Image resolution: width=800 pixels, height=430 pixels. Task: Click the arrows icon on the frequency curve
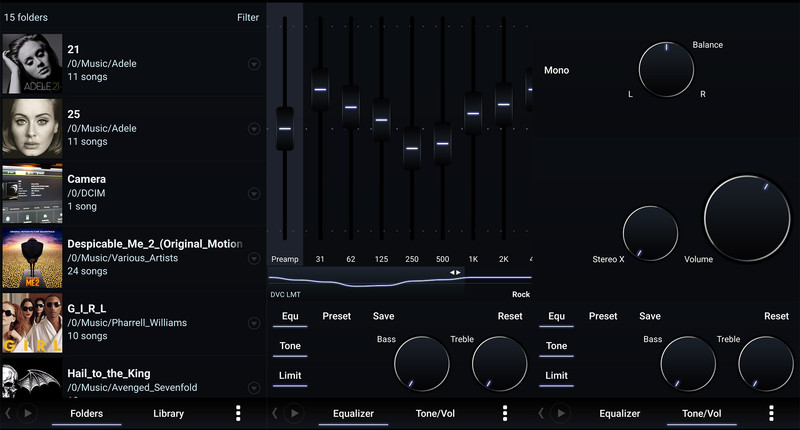pyautogui.click(x=455, y=272)
